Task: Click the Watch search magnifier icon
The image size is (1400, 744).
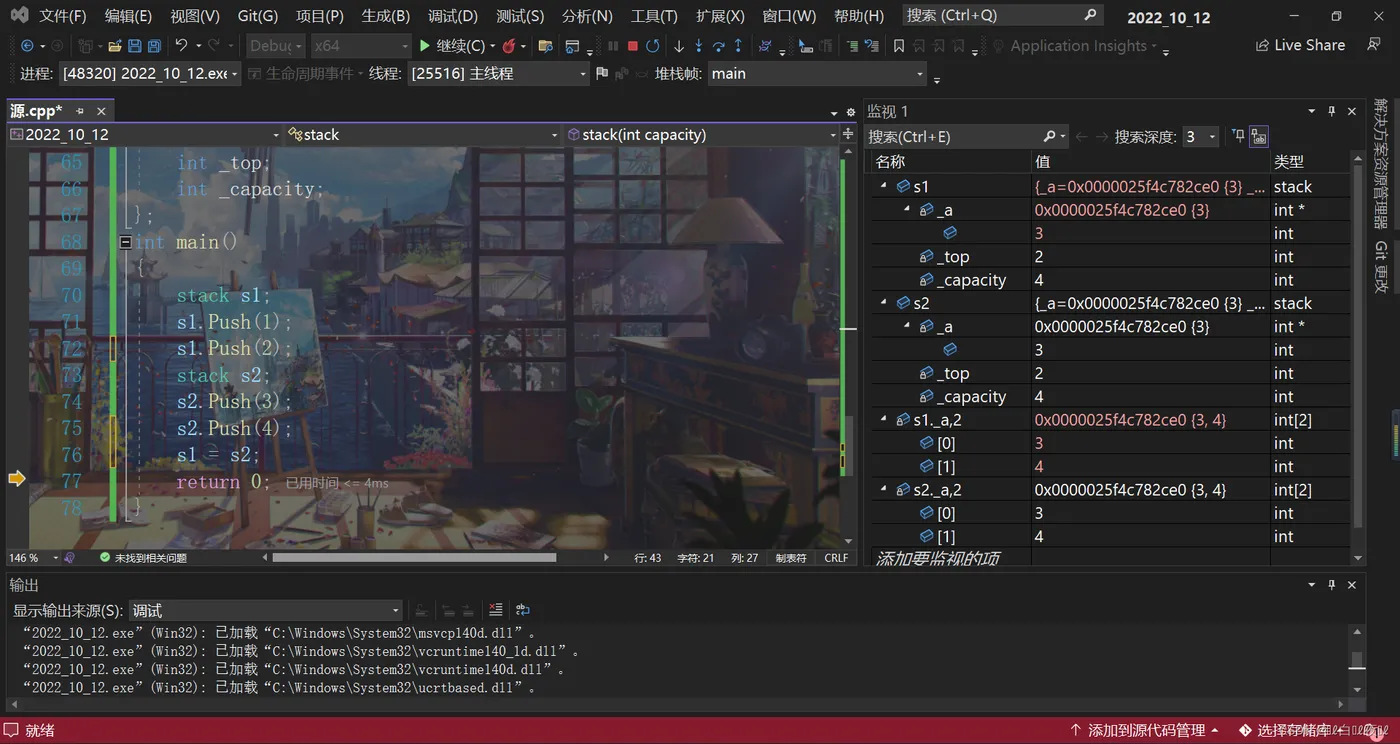Action: pyautogui.click(x=1049, y=137)
